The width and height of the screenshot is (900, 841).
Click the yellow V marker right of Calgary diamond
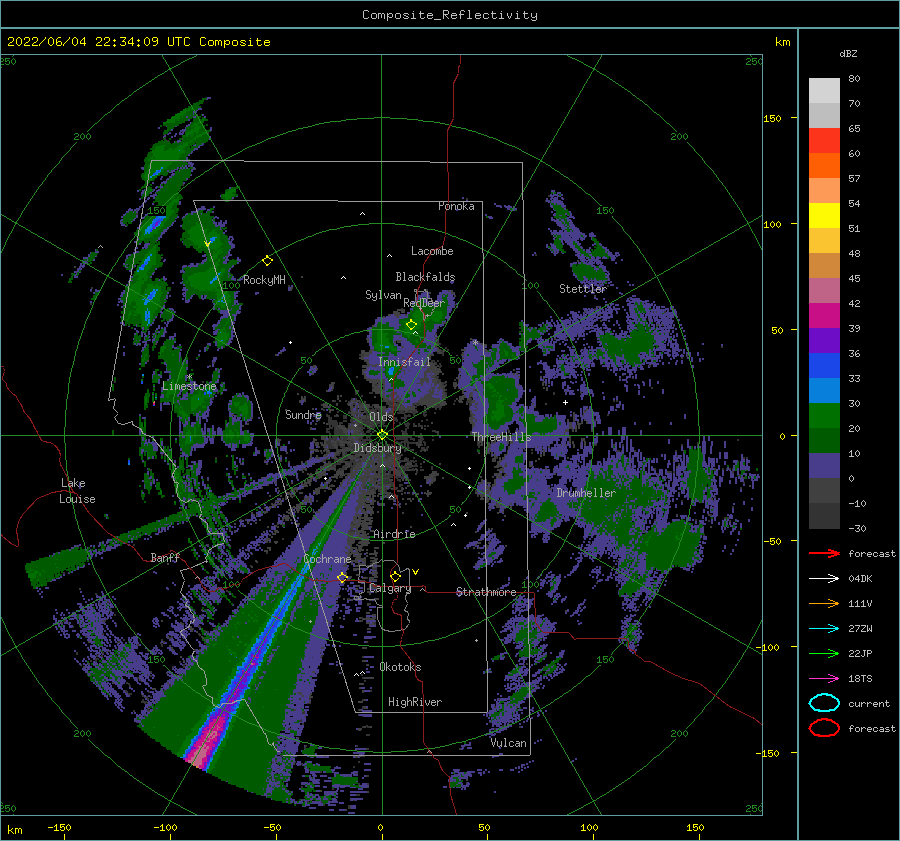click(x=415, y=572)
